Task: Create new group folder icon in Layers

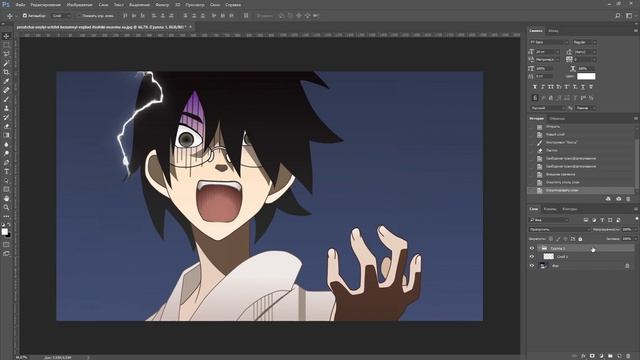Action: pyautogui.click(x=610, y=356)
